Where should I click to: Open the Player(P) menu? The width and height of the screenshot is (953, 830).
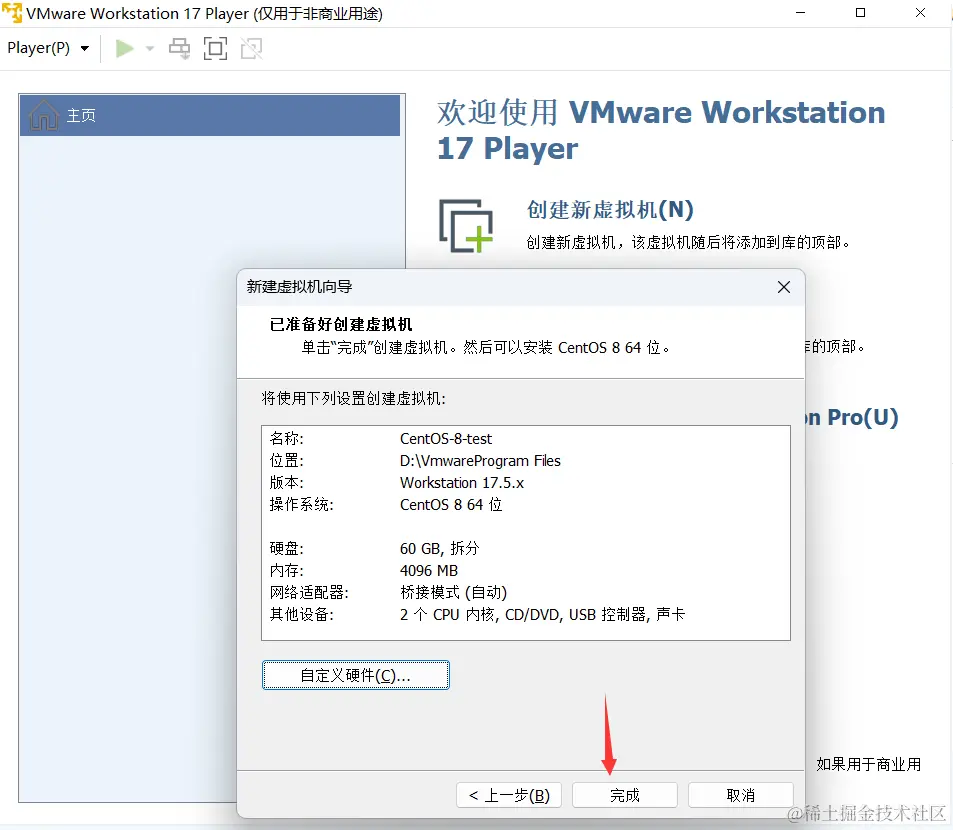coord(38,47)
